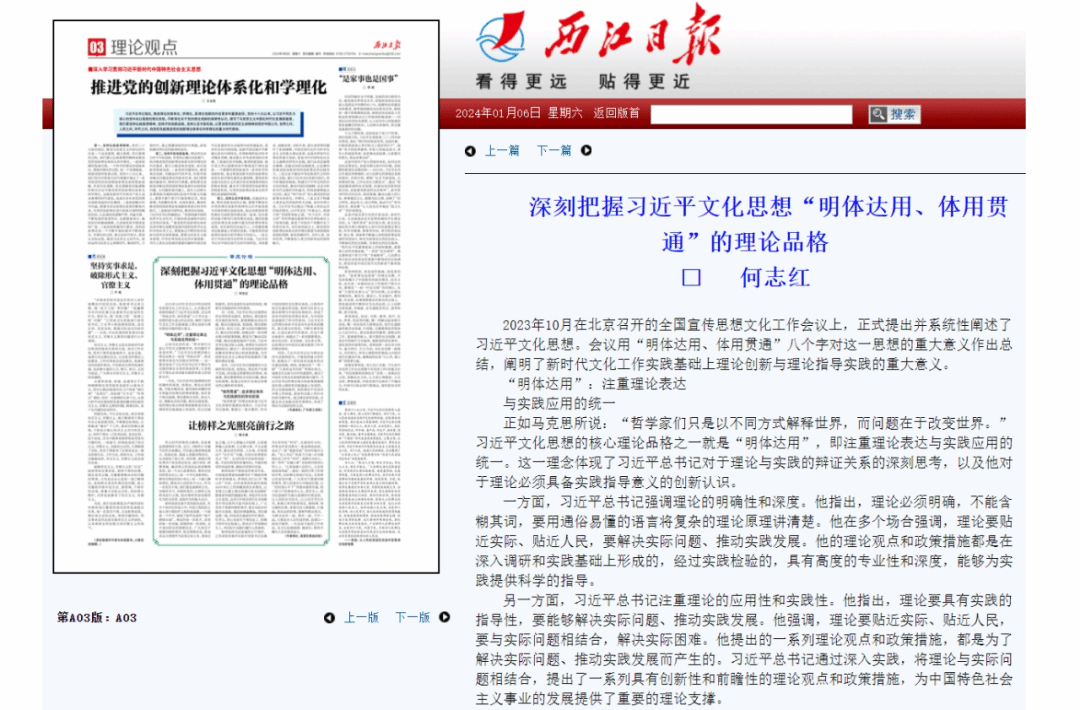
Task: Click the right arrow icon beside 下一篇
Action: 586,151
